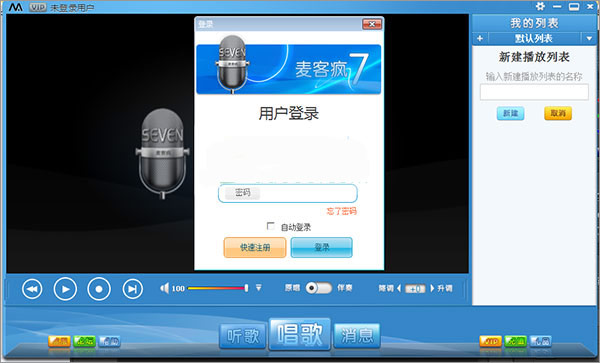Click the 我的列表 panel header

[534, 23]
